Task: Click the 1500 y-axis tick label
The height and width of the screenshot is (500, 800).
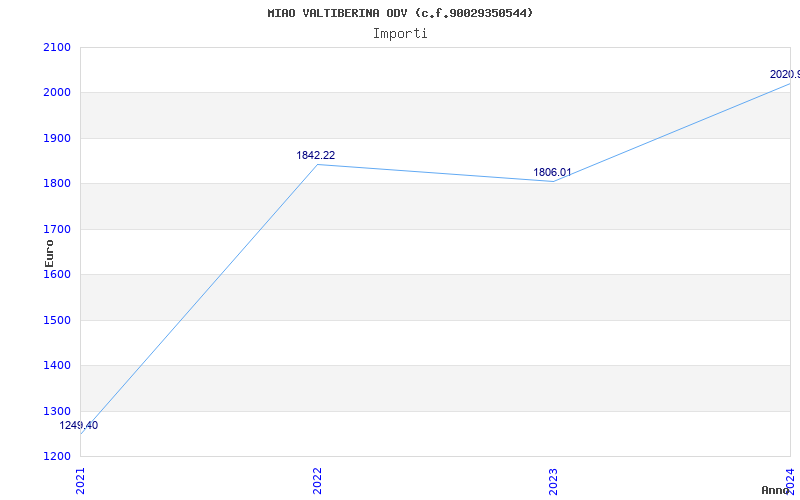Action: point(57,320)
